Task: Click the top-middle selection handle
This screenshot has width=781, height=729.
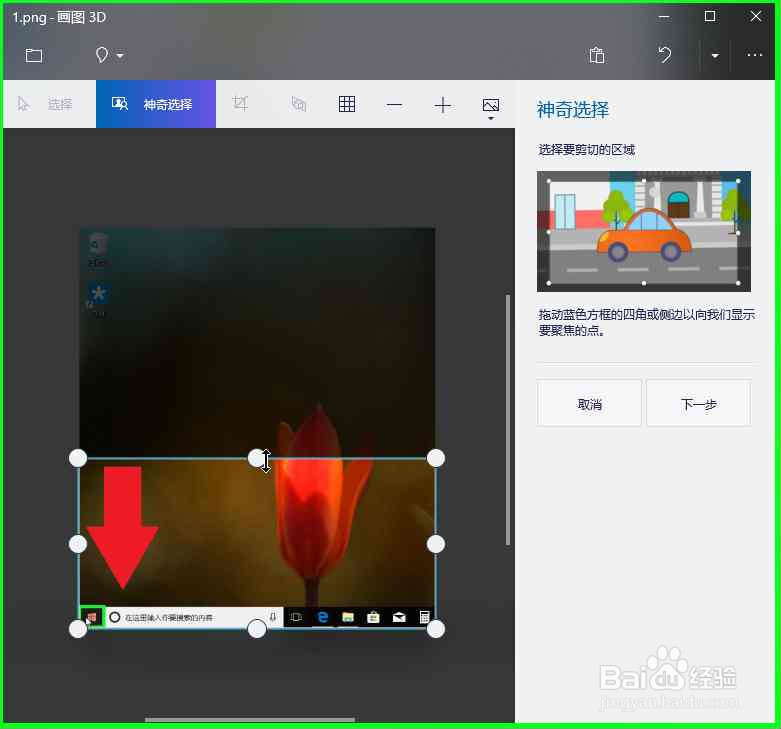Action: point(257,458)
